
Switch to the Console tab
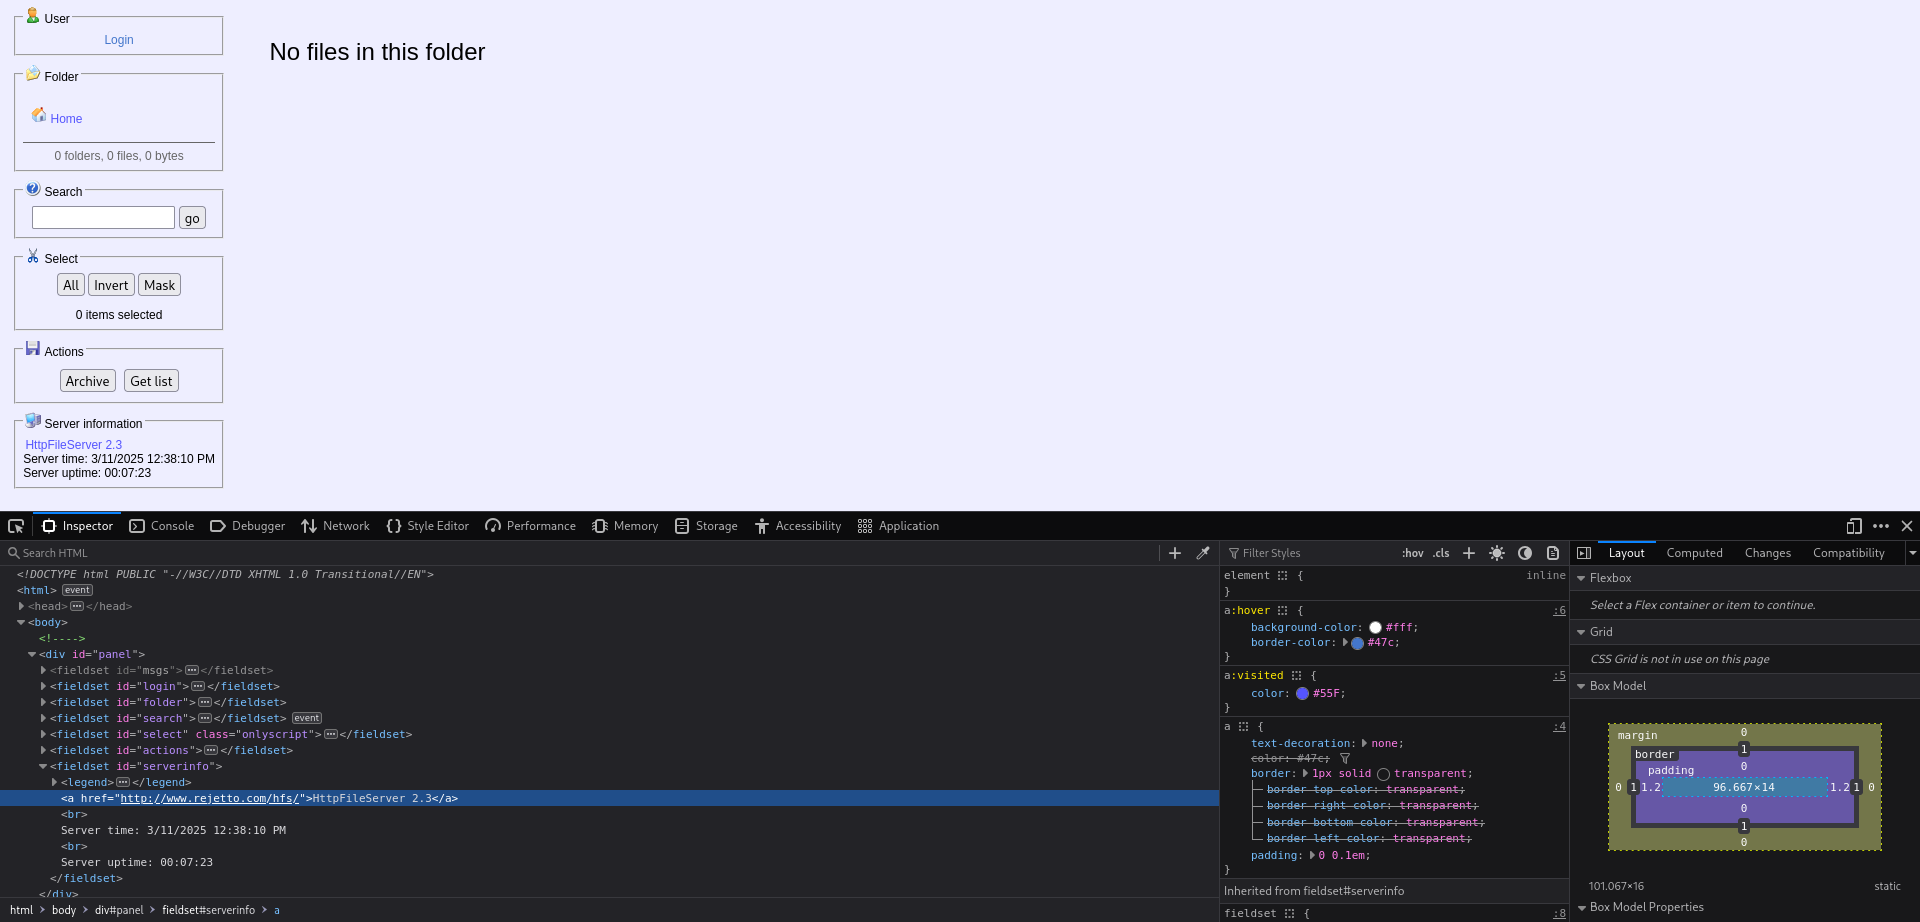pos(162,526)
